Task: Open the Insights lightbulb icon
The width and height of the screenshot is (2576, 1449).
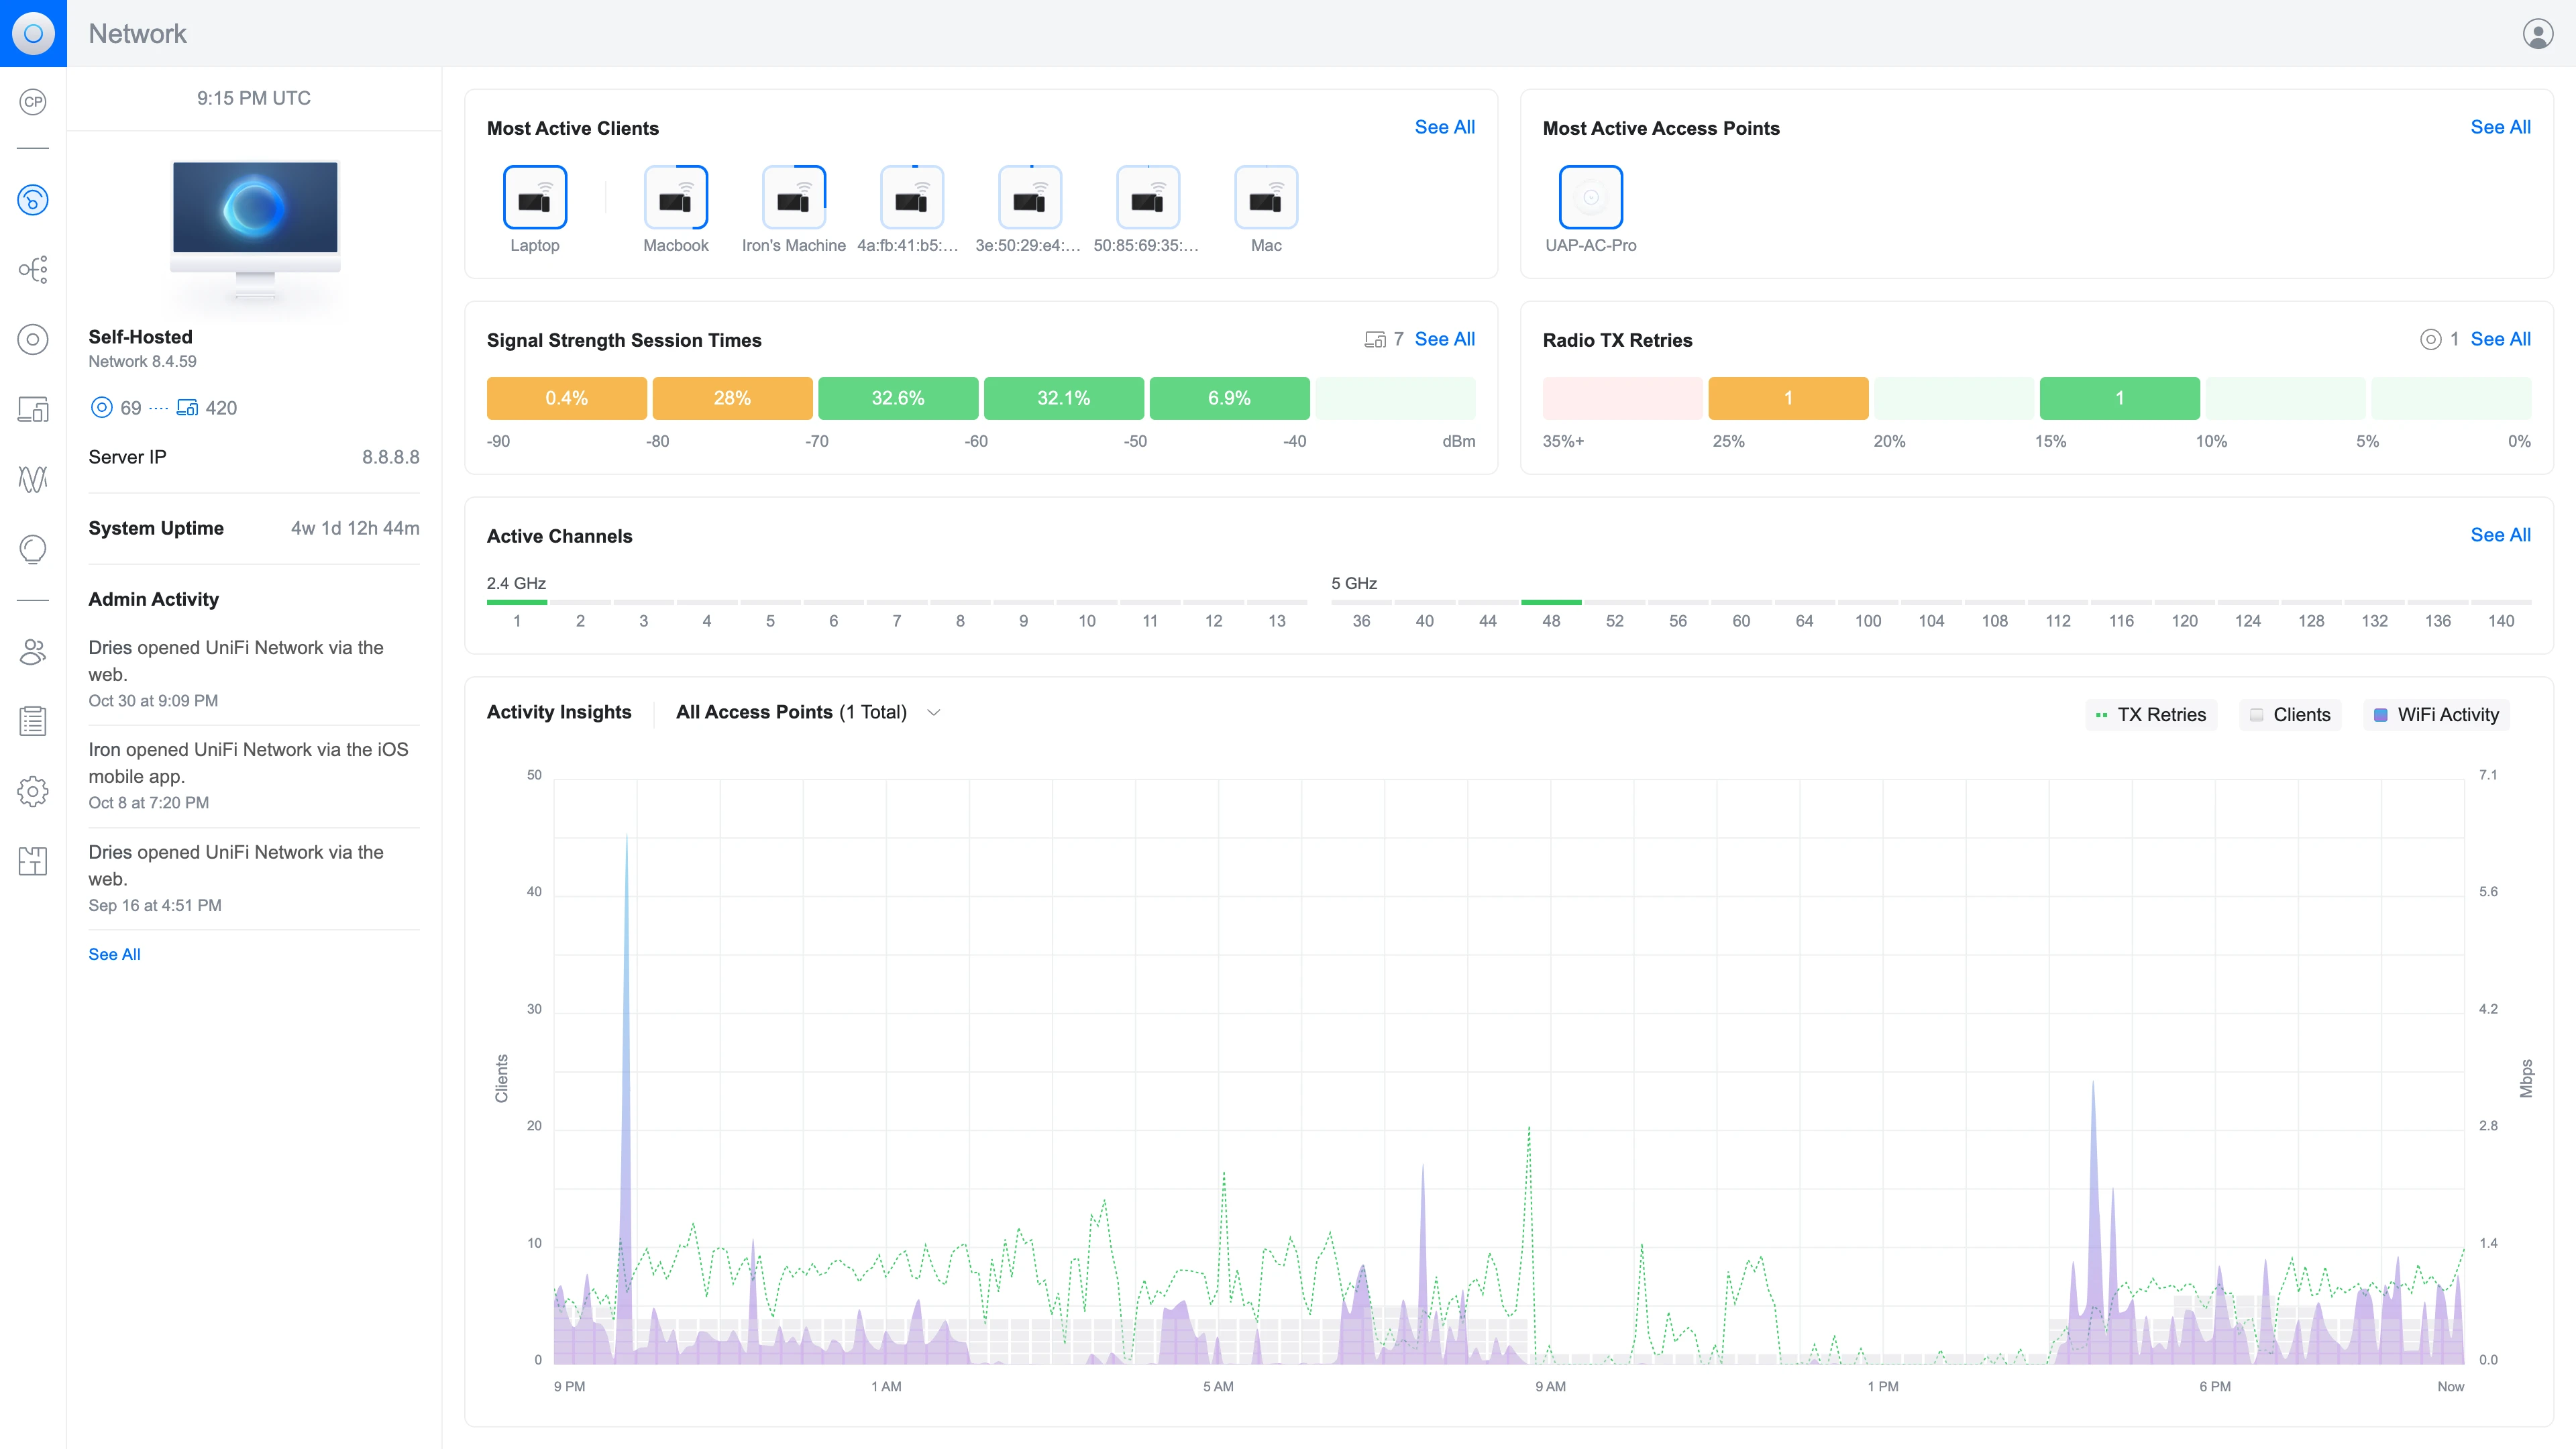Action: click(33, 549)
